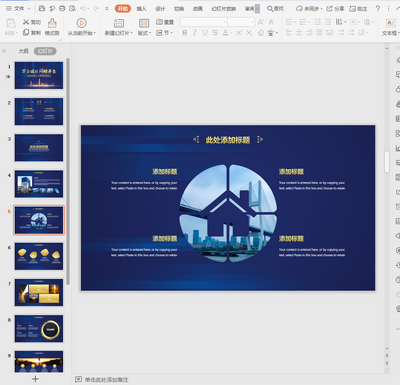
Task: Click the help question mark icon
Action: [378, 8]
